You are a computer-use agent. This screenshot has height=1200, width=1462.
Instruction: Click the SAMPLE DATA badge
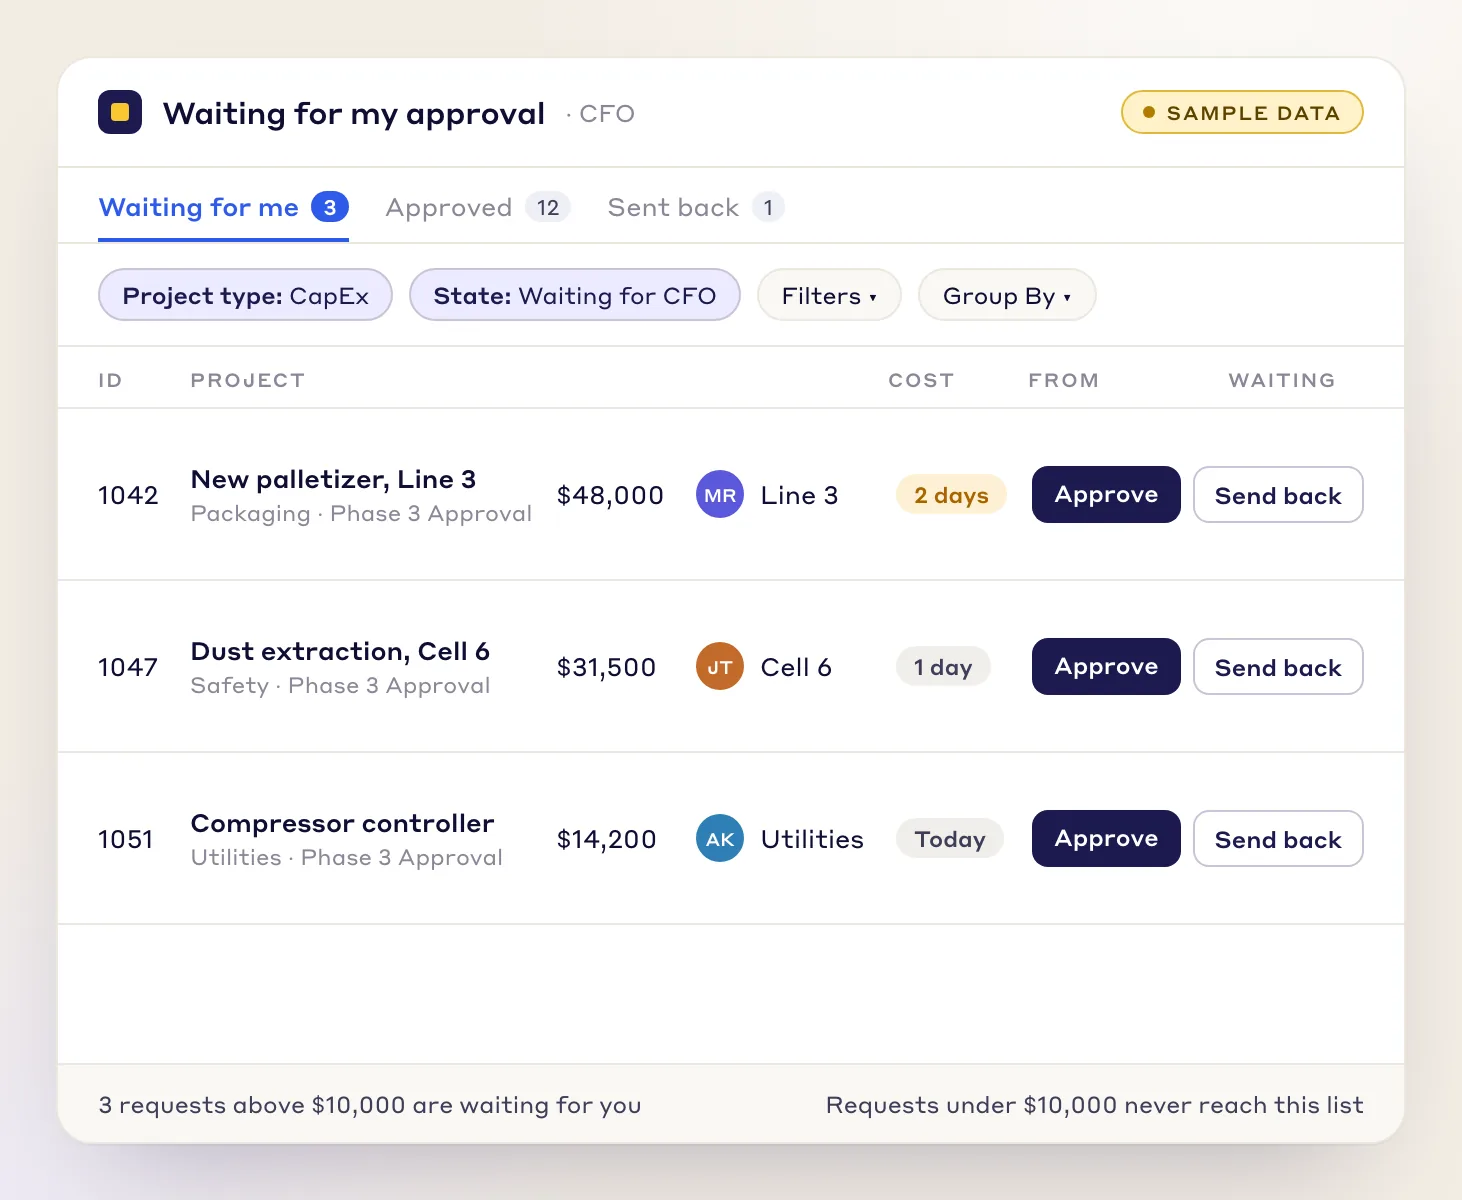[x=1242, y=112]
